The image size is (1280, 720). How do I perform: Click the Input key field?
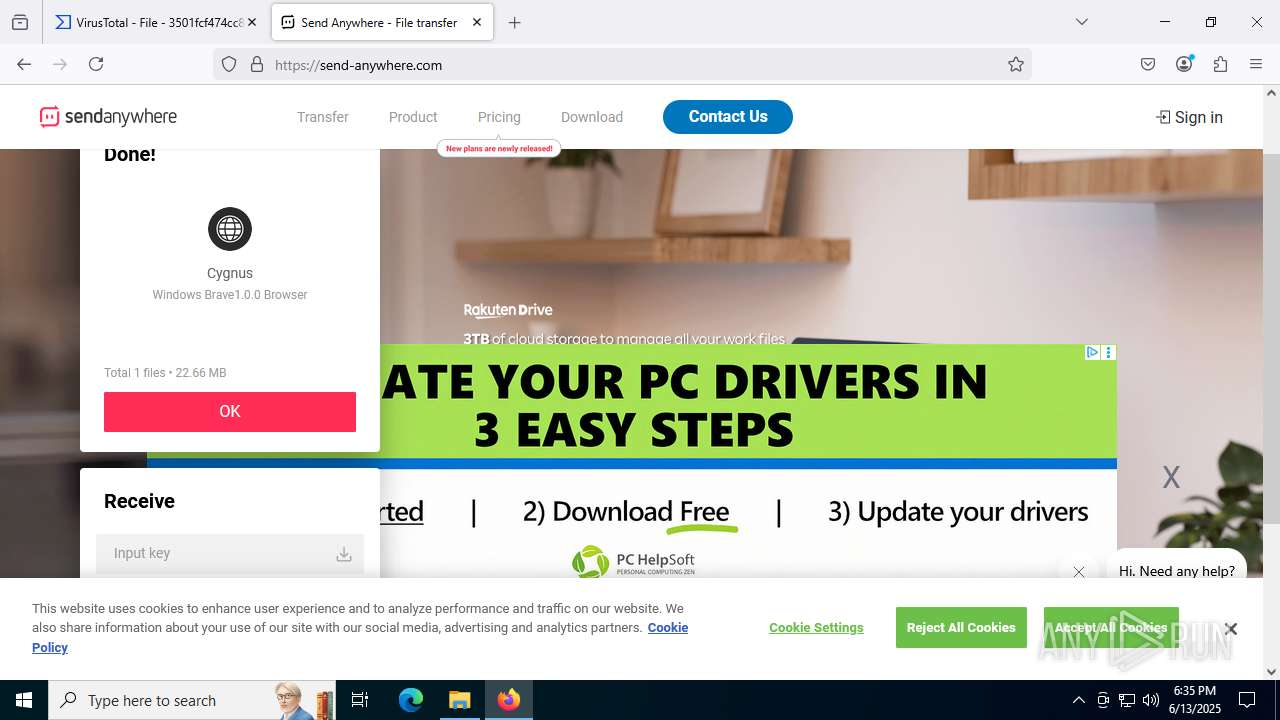(x=230, y=553)
